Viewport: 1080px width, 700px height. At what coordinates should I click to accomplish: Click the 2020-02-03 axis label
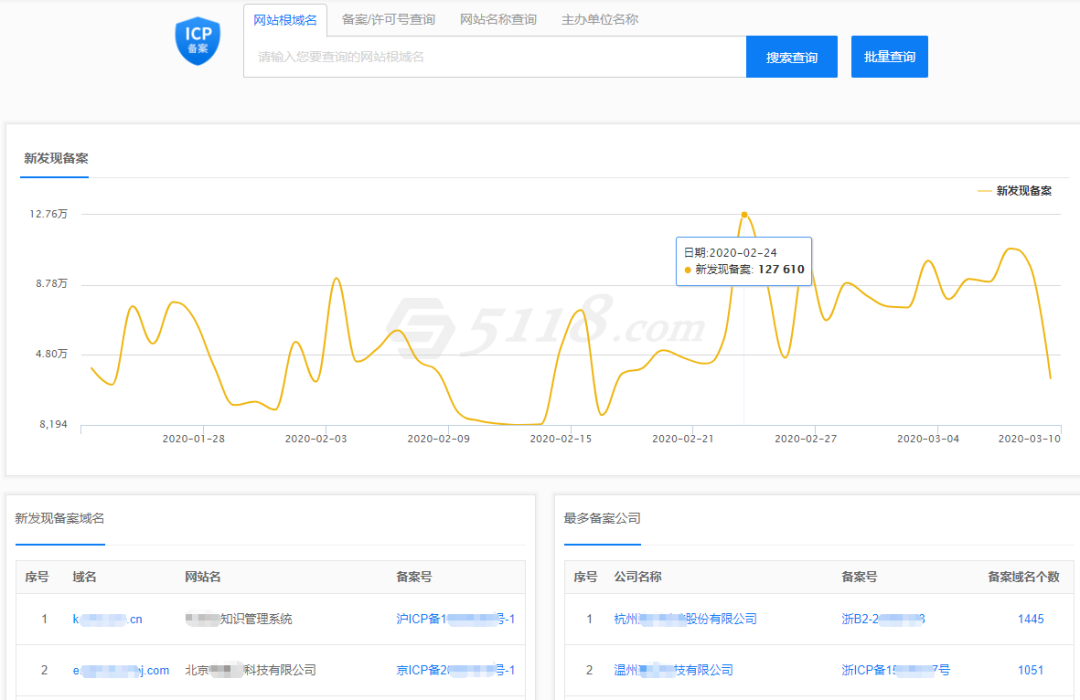(316, 438)
